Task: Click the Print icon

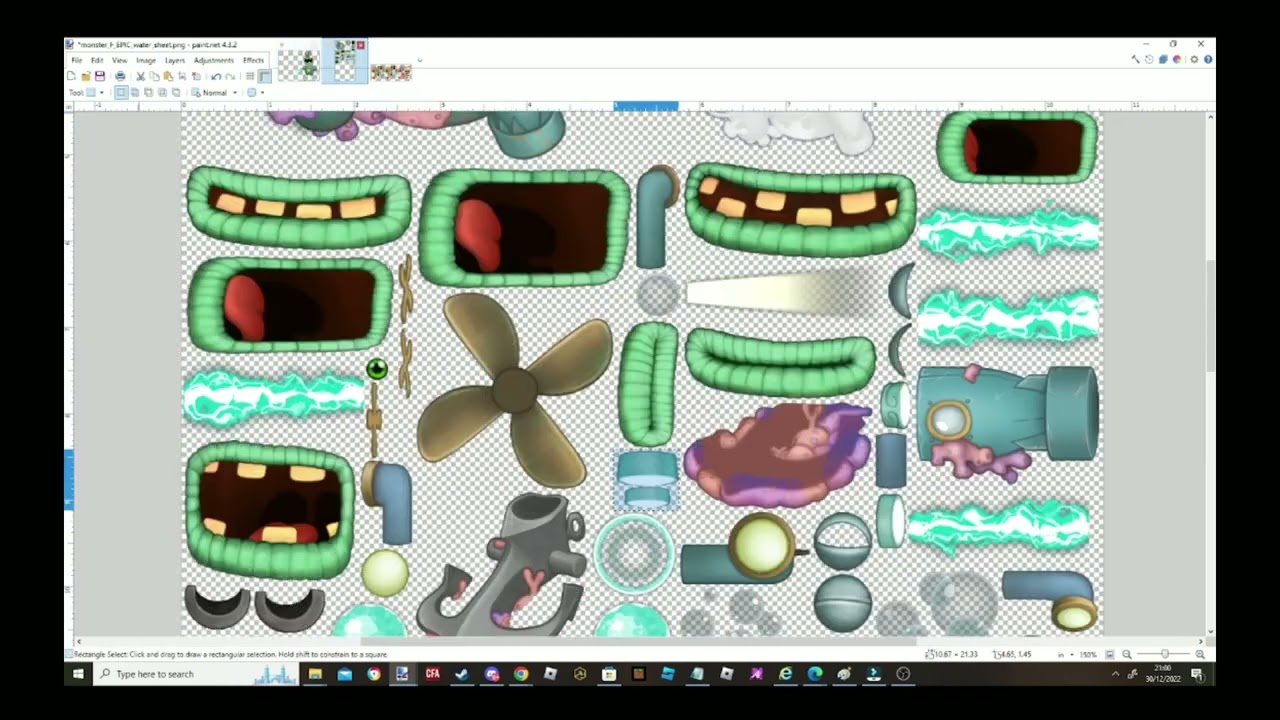Action: (x=120, y=76)
